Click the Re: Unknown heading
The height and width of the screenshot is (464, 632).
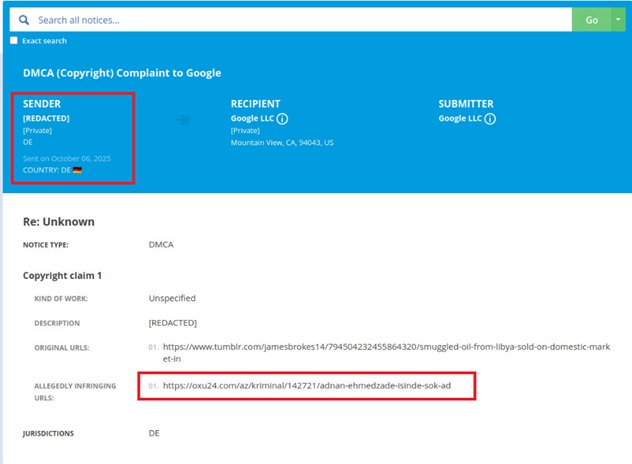click(x=59, y=221)
